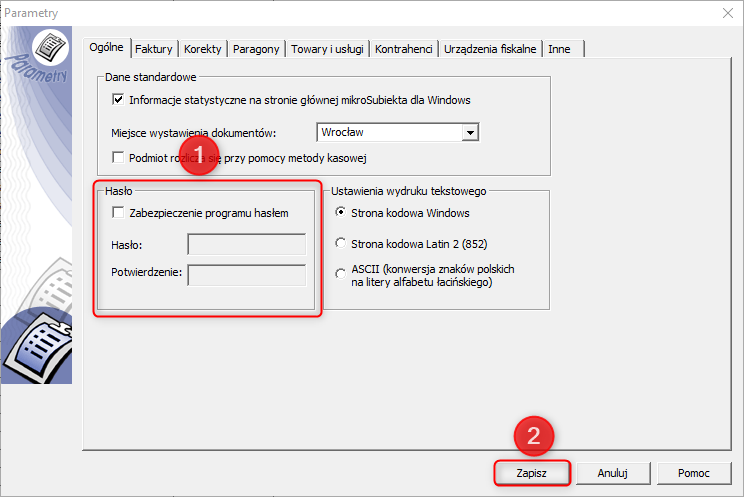Image resolution: width=744 pixels, height=497 pixels.
Task: Switch to the Ogólne tab
Action: coord(106,47)
